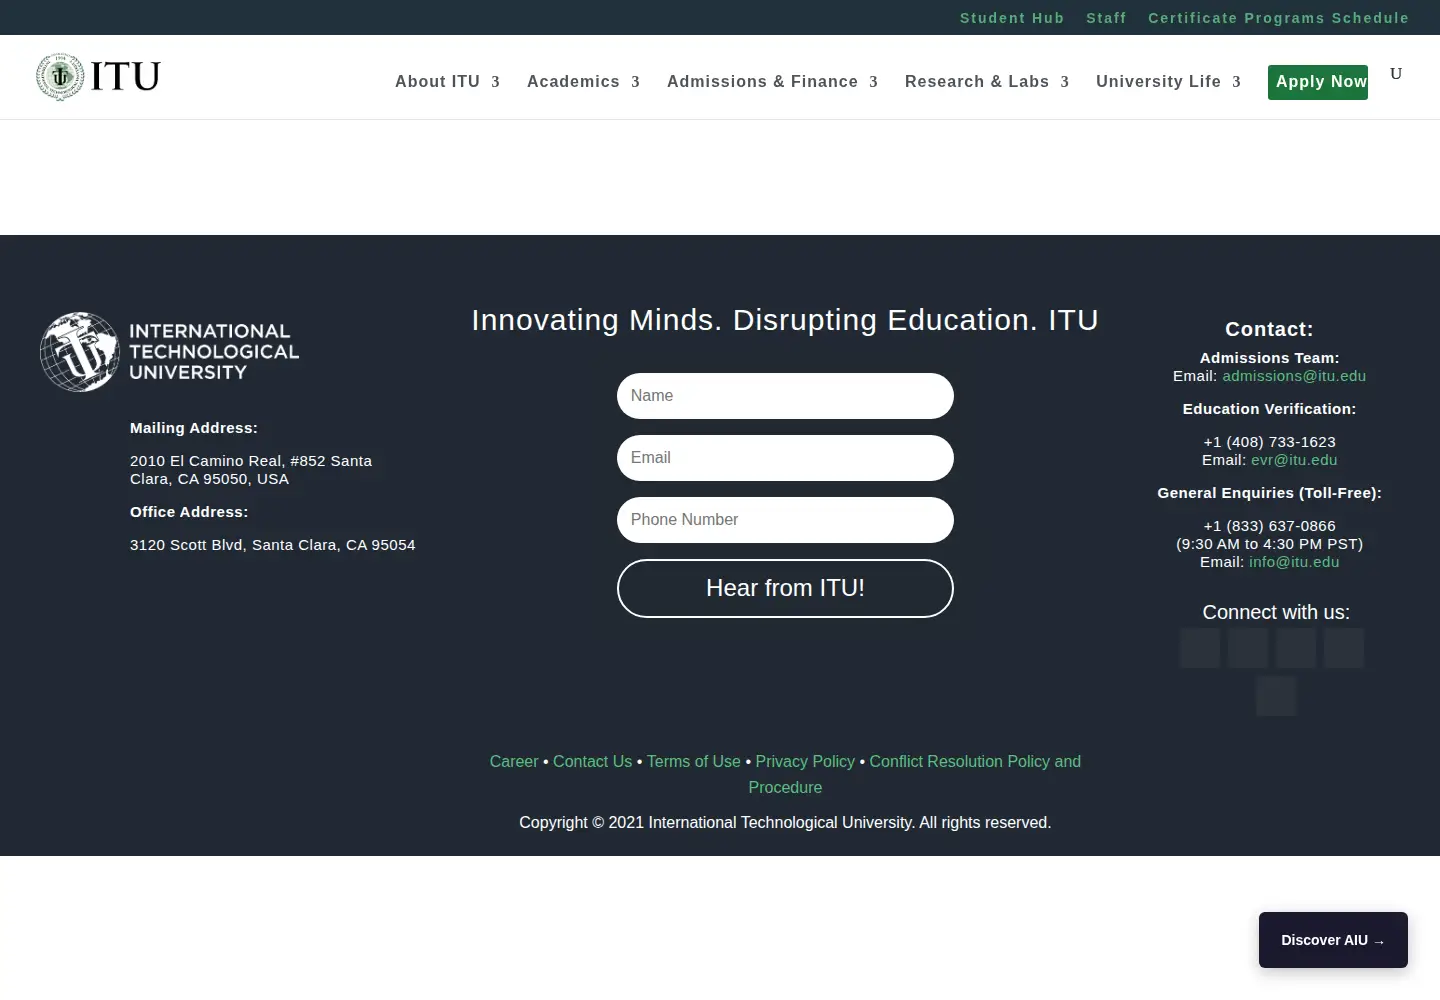Click the evr@itu.edu email link
1440x1000 pixels.
1294,460
